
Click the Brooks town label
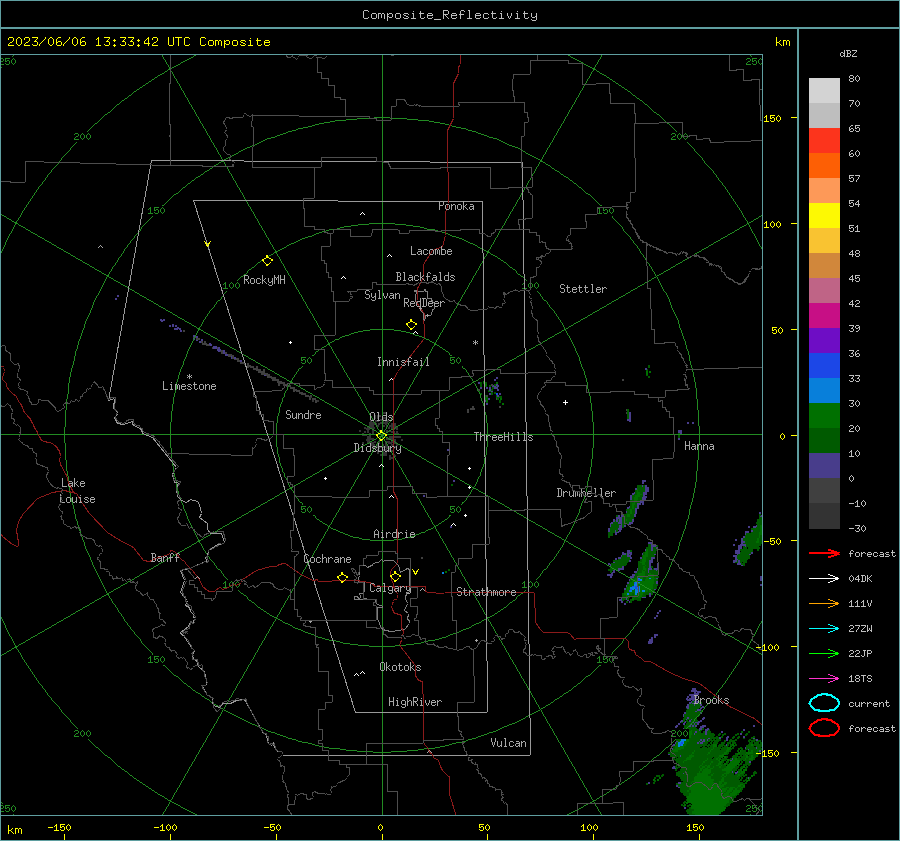tap(711, 700)
